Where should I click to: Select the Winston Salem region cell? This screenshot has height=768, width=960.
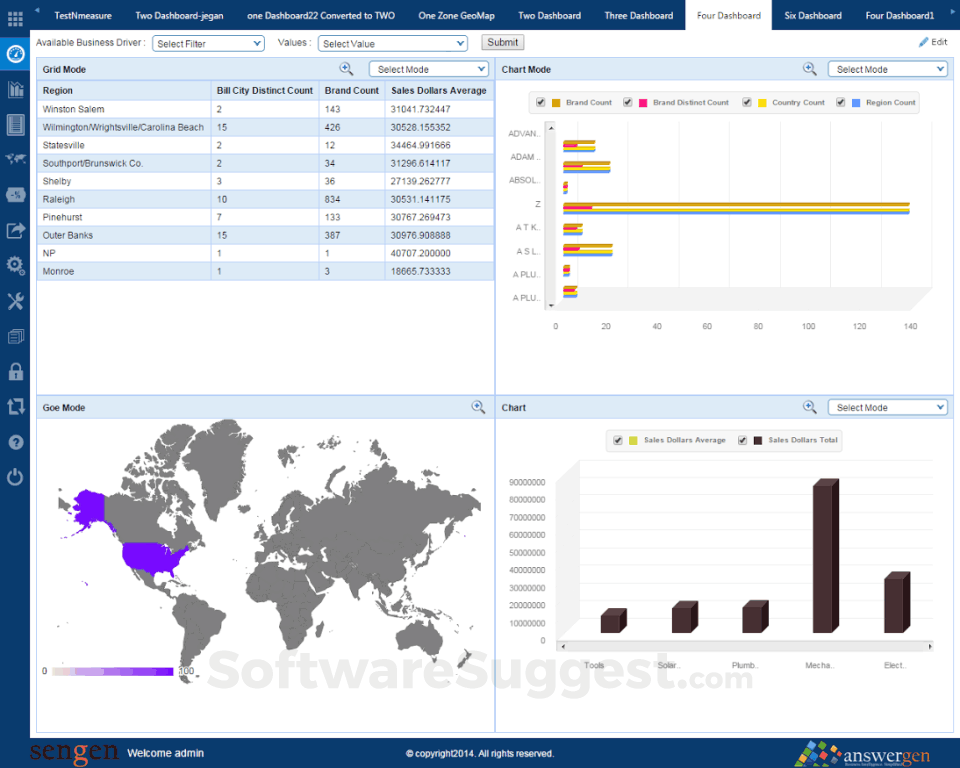coord(124,109)
